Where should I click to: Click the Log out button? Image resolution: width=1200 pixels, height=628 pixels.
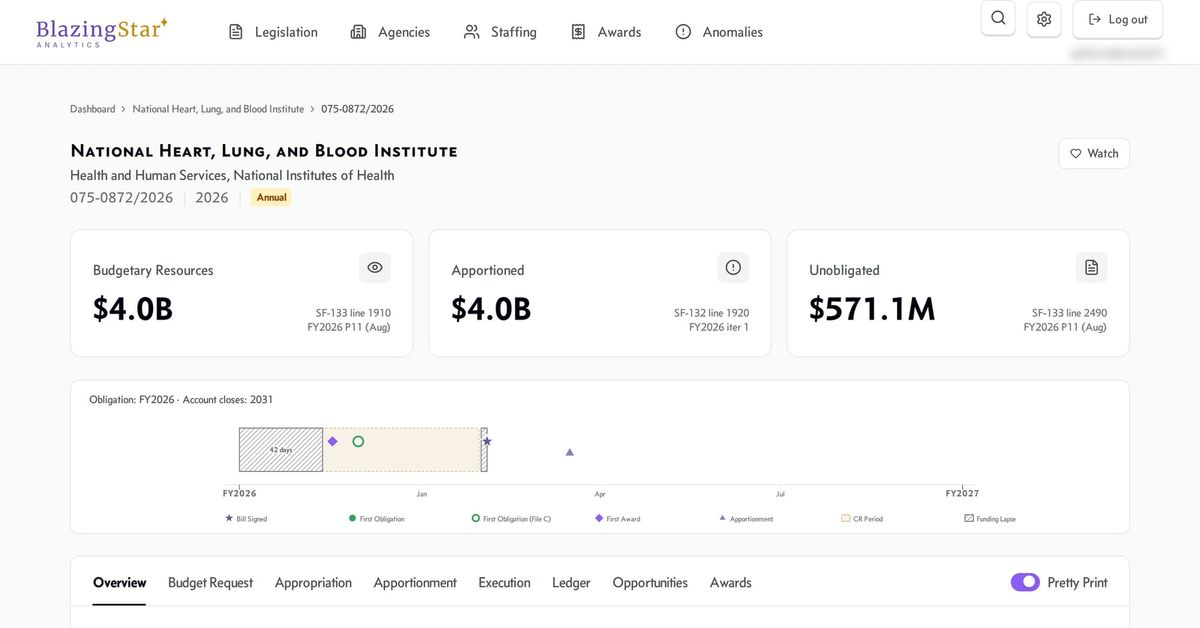tap(1118, 19)
